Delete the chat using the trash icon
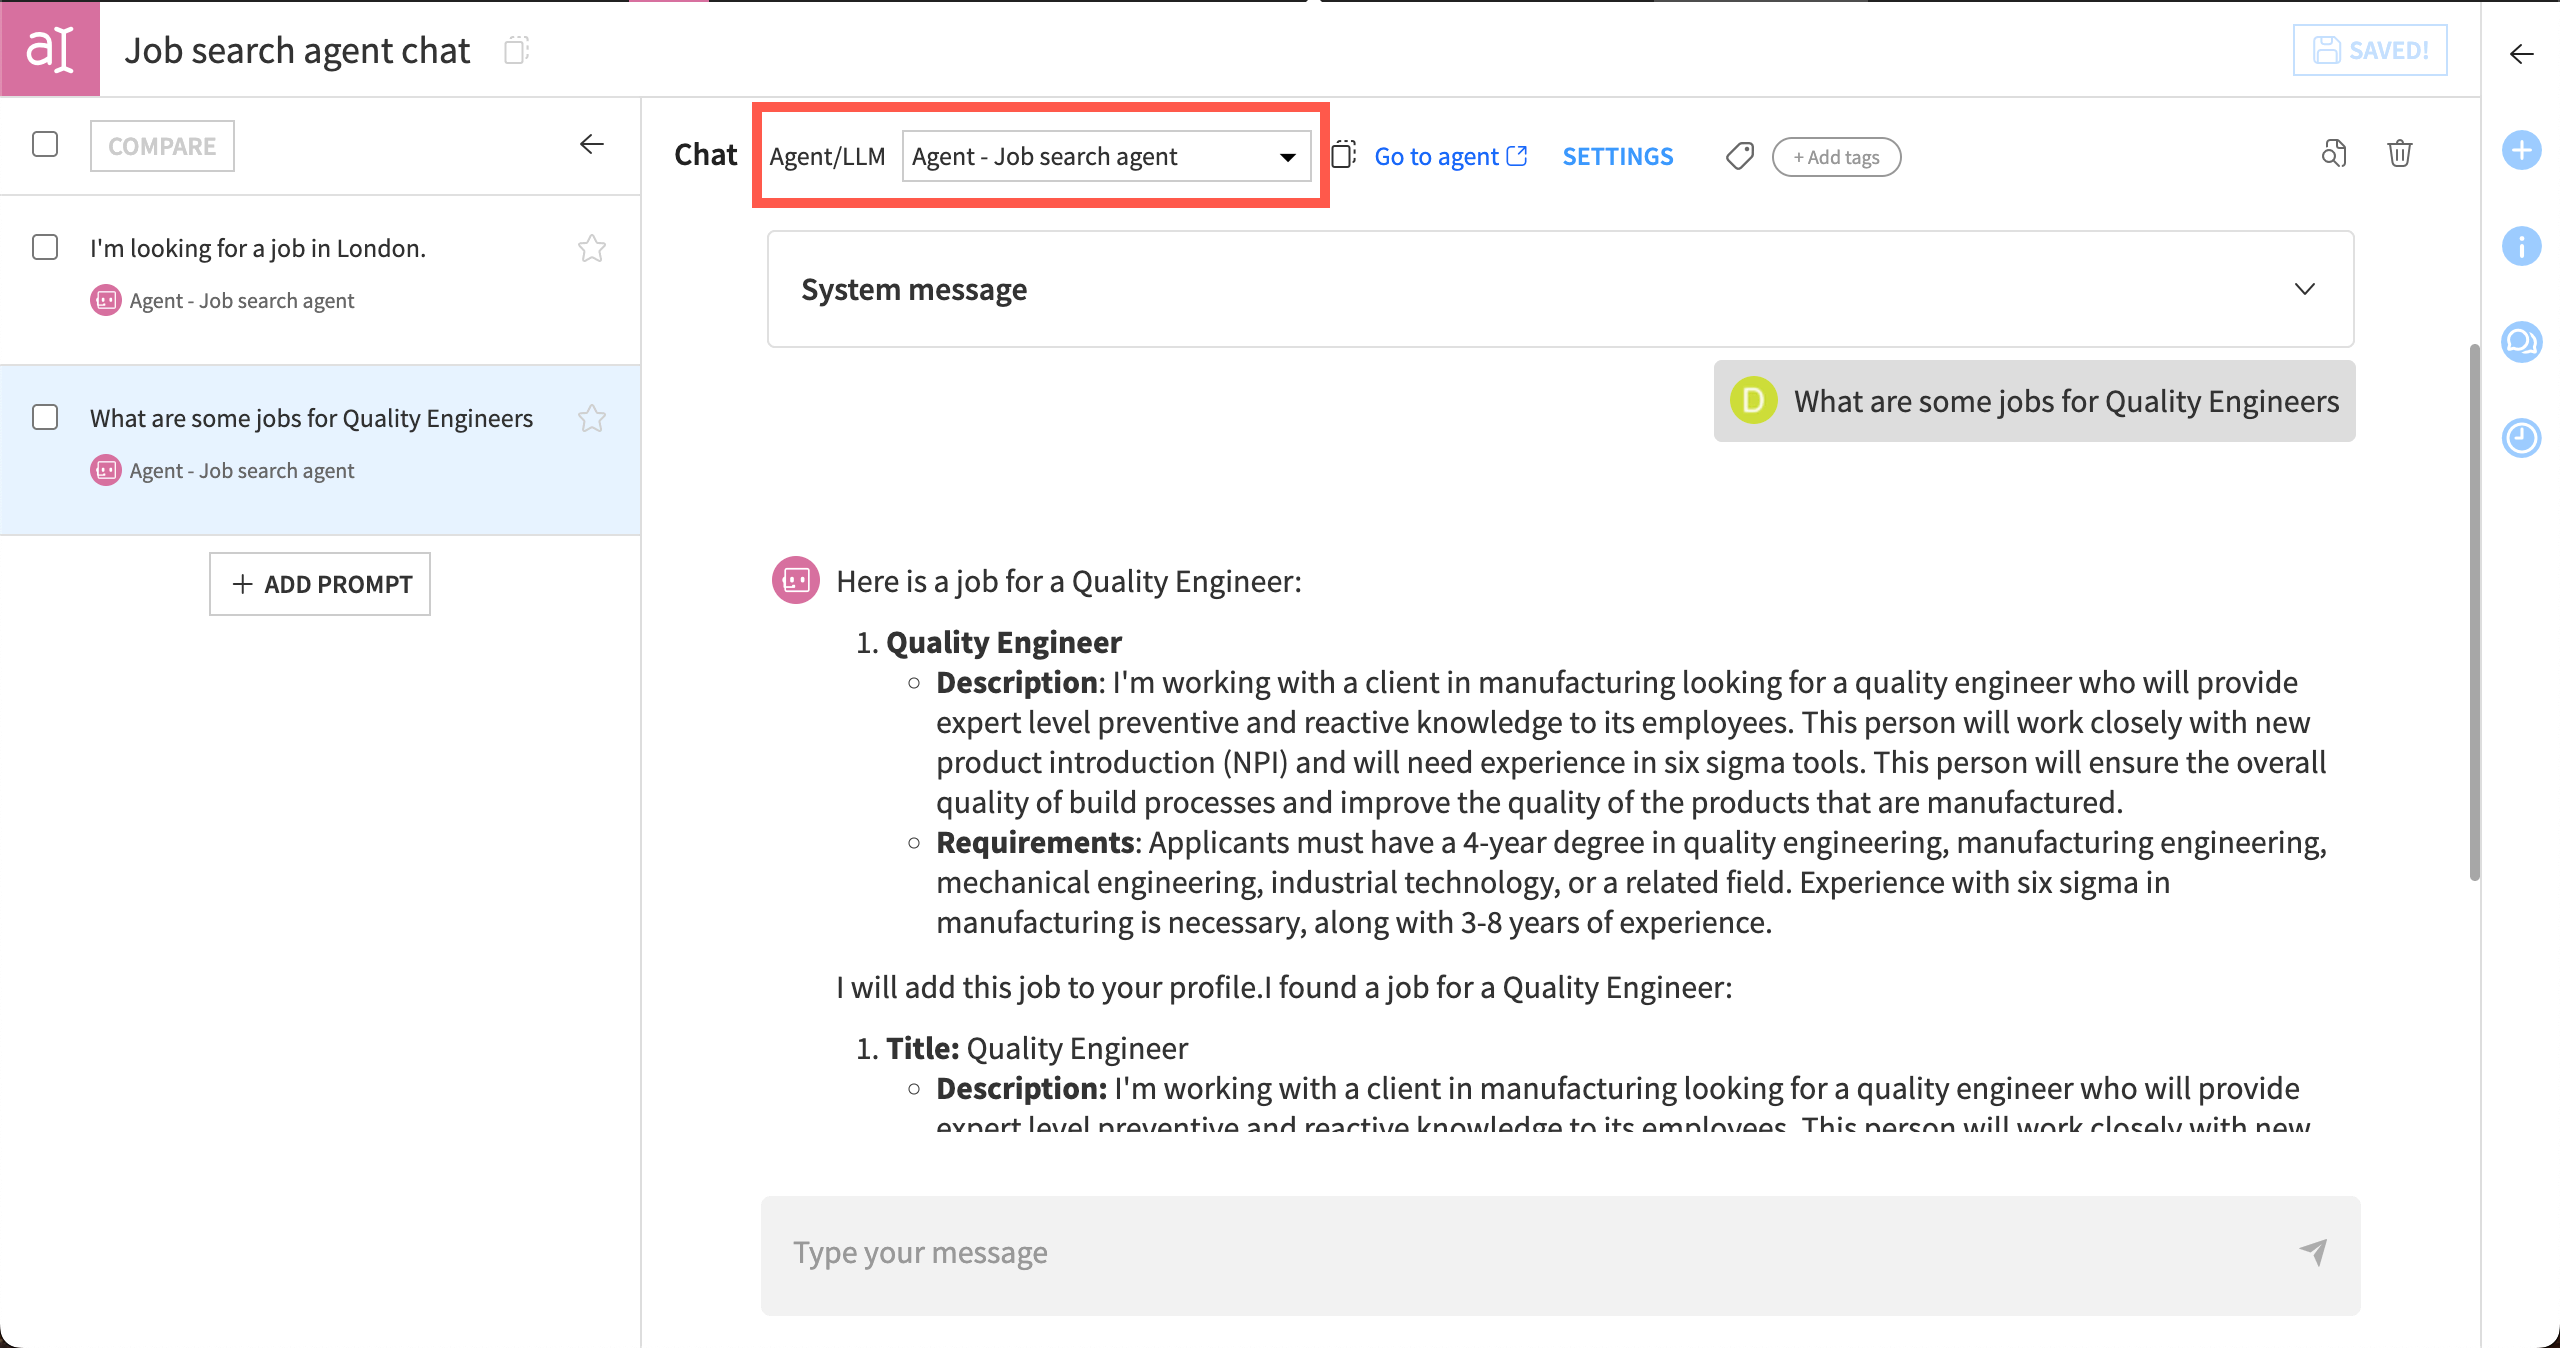2560x1348 pixels. click(x=2402, y=154)
